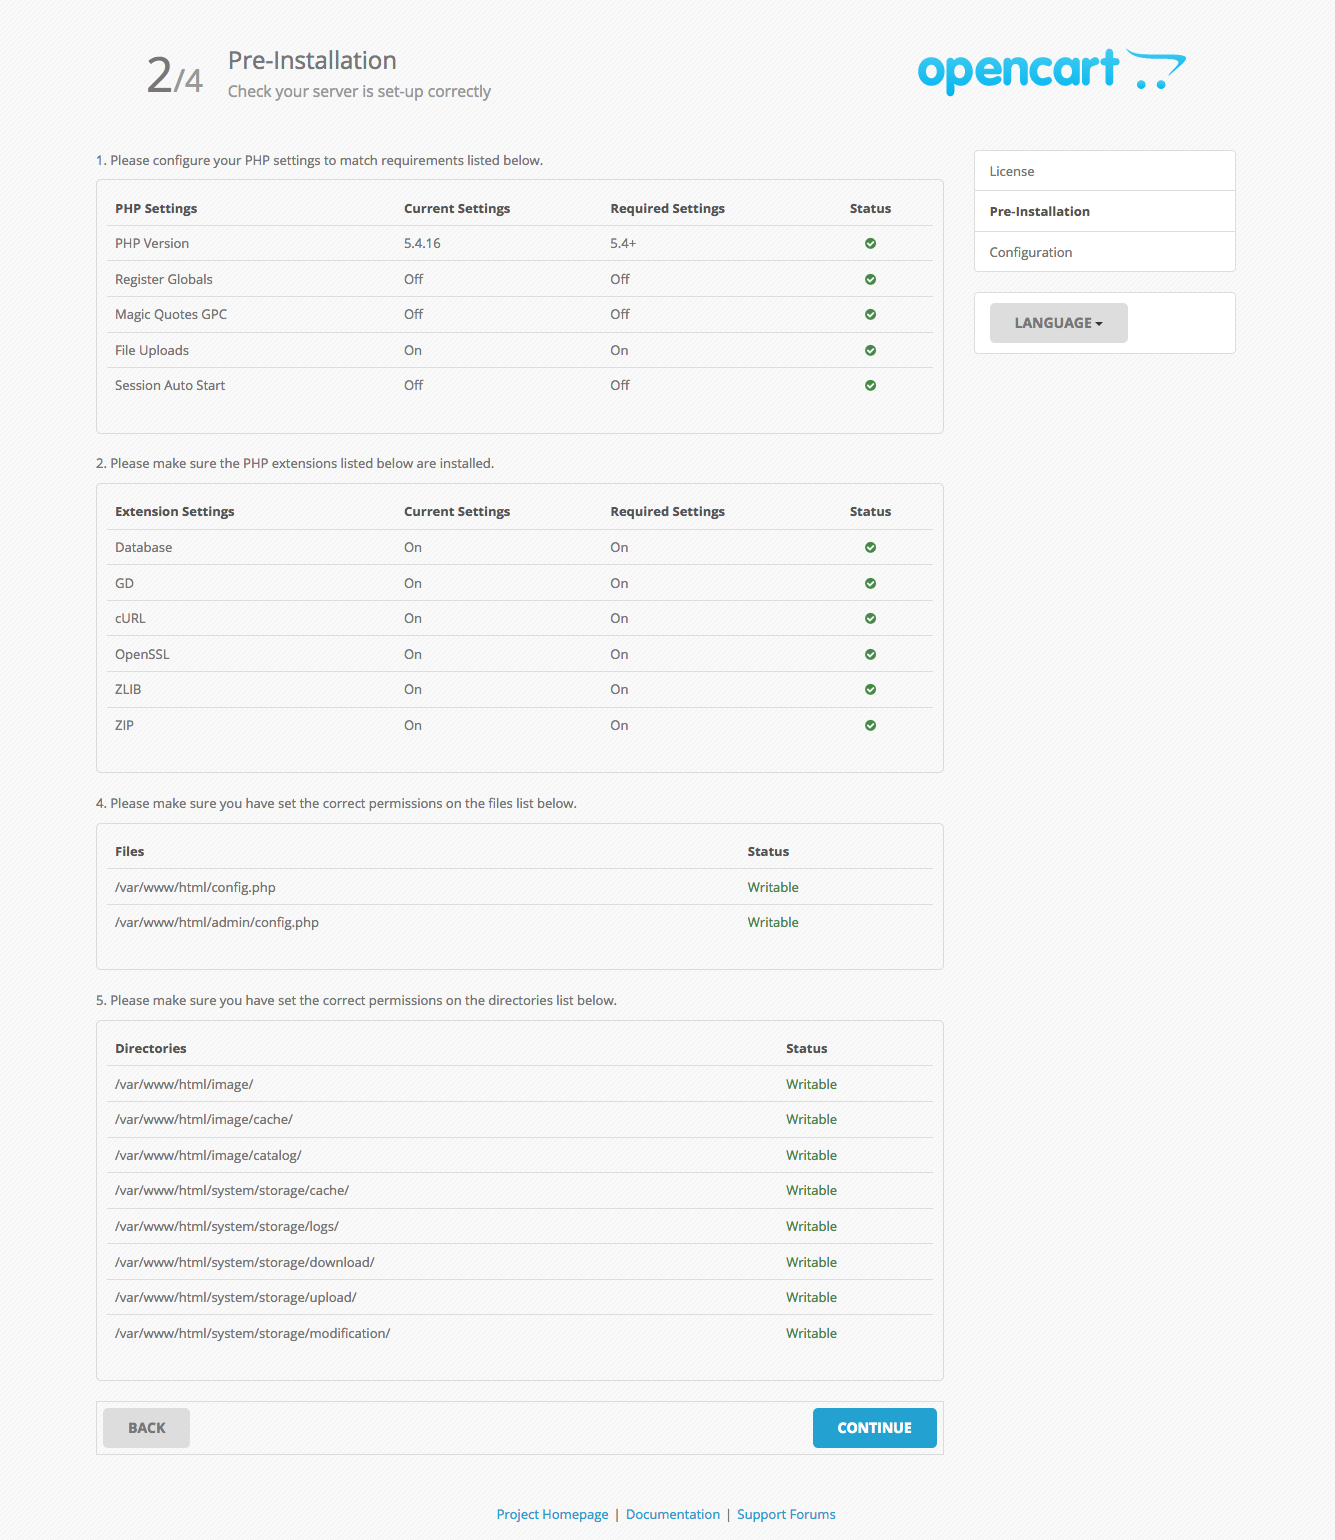Open the Language dropdown
1335x1540 pixels.
(1058, 323)
